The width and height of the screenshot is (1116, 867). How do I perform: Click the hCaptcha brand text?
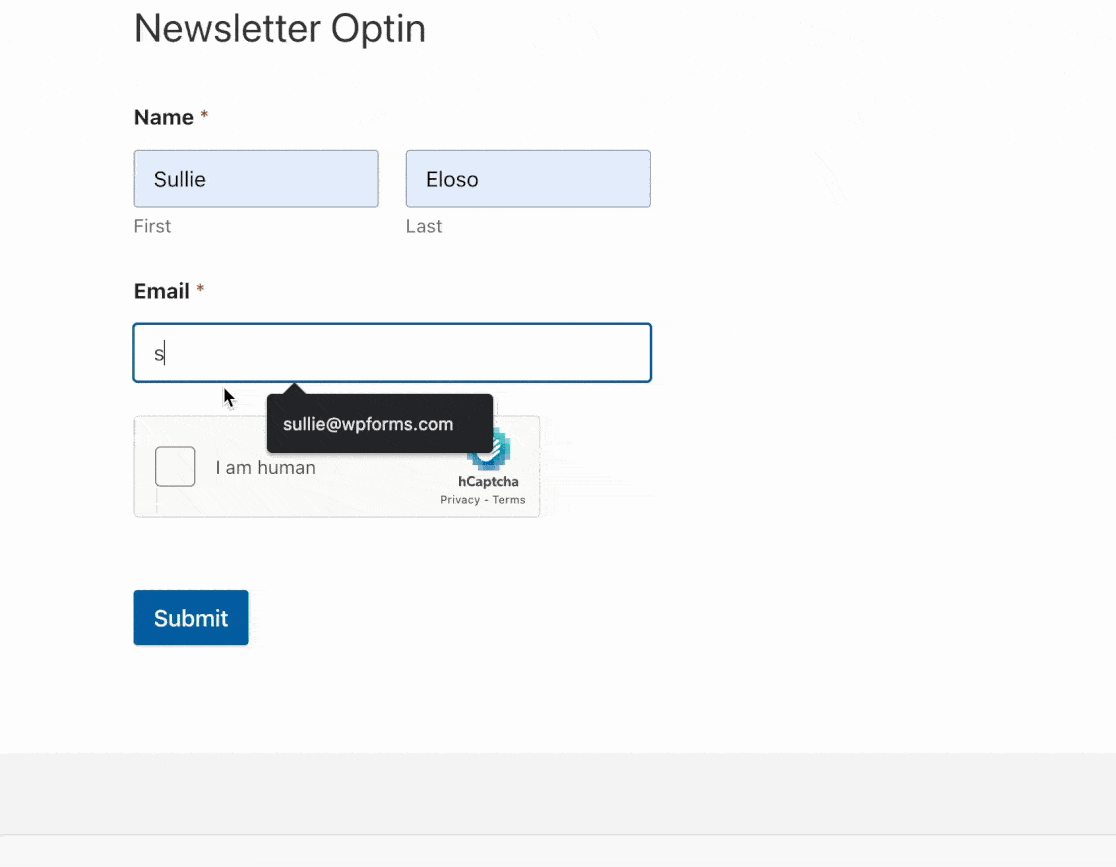tap(488, 481)
